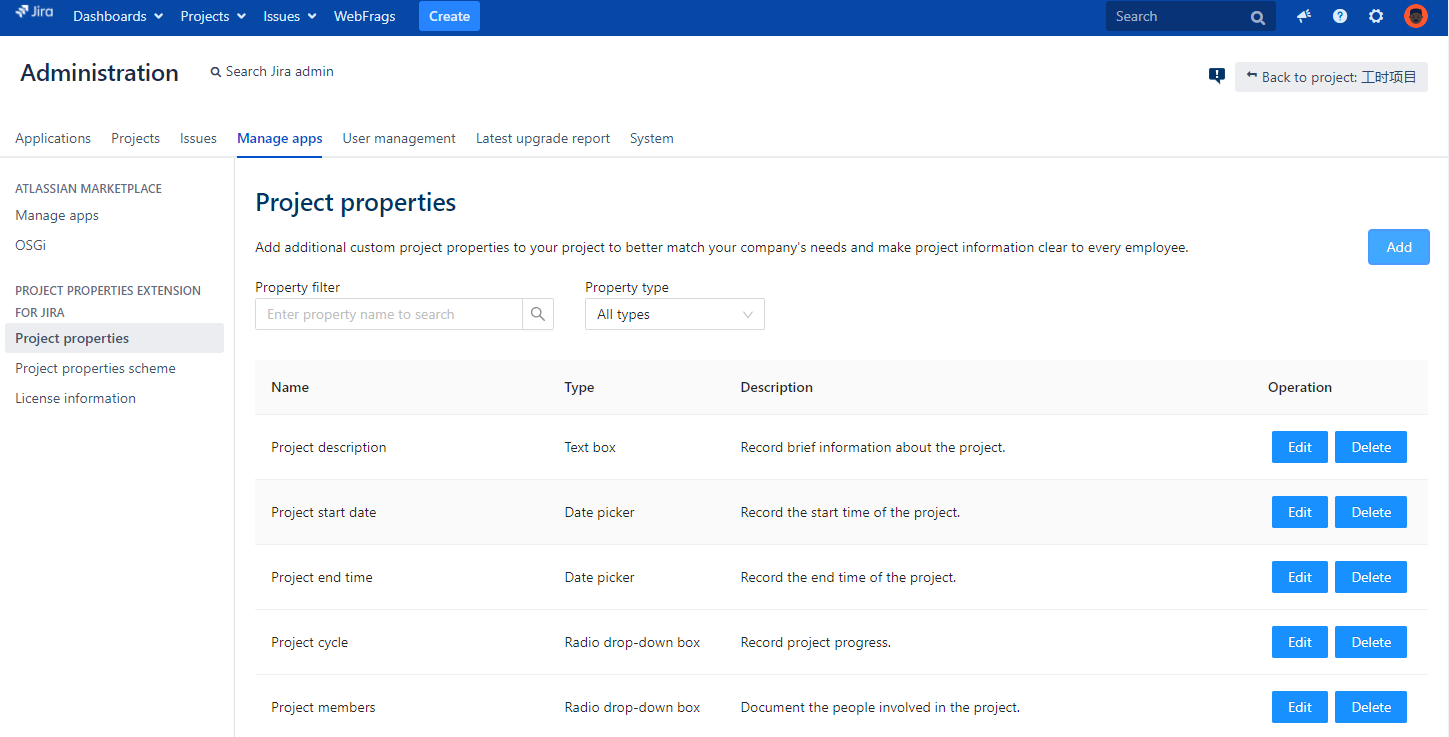Screen dimensions: 1449x737
Task: Open WebFrags in the top navigation
Action: (x=364, y=16)
